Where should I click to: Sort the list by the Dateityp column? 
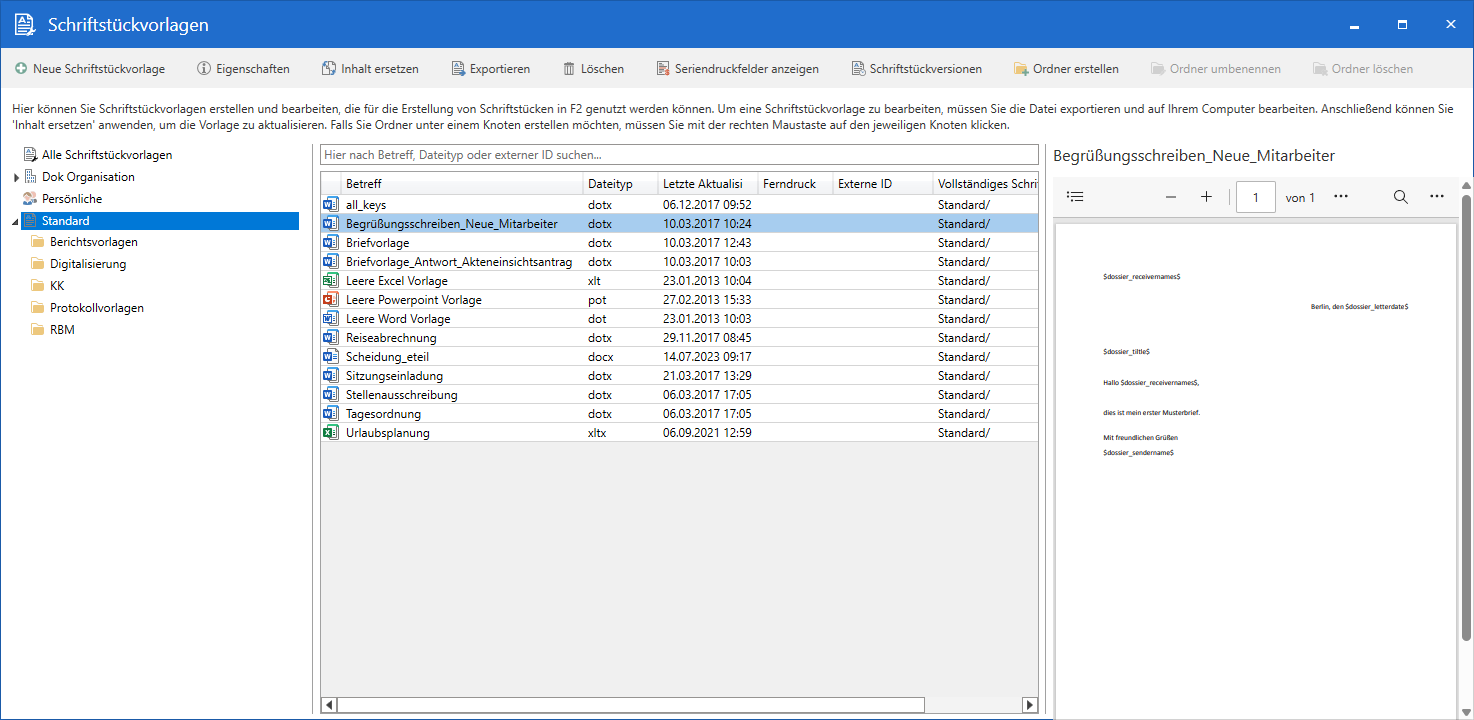click(x=610, y=184)
